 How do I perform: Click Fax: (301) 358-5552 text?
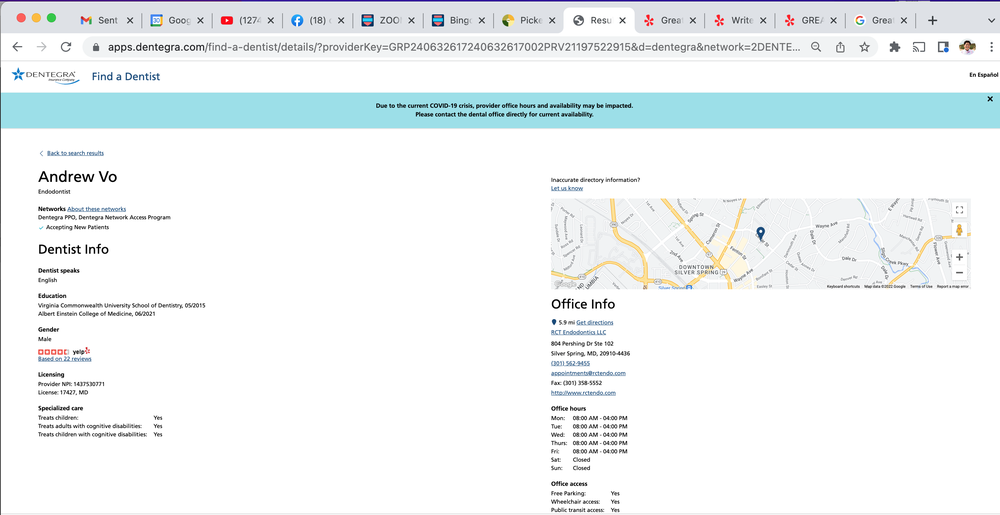[x=577, y=383]
